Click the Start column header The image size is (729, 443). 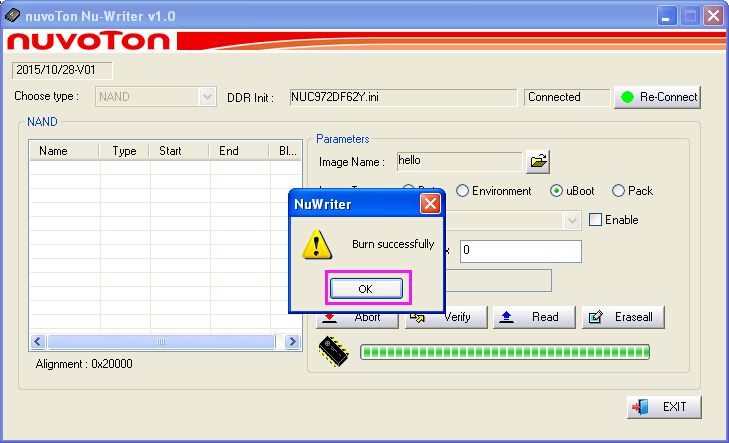pos(170,151)
